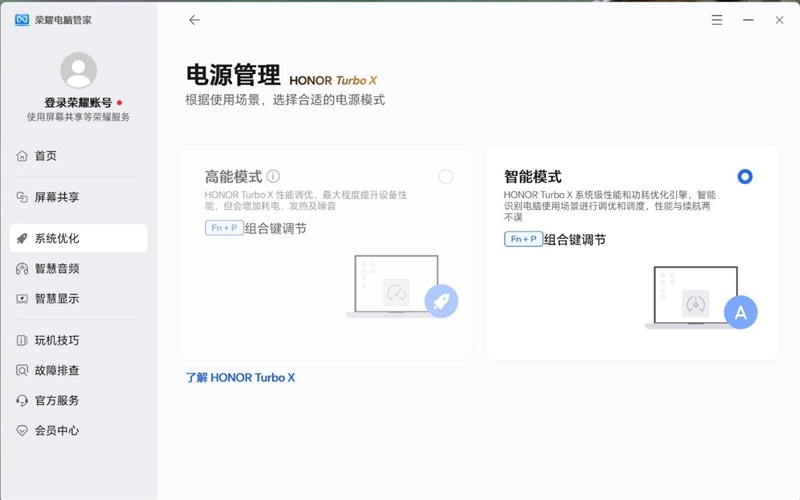The width and height of the screenshot is (800, 500).
Task: Click the troubleshoot icon beside 故障排查
Action: pos(22,370)
